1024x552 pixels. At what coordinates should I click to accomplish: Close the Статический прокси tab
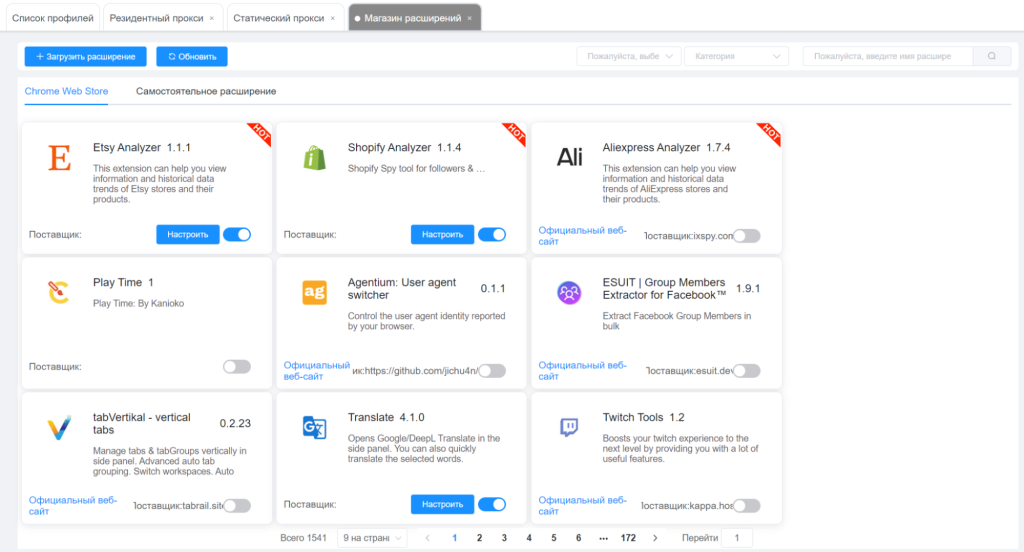point(332,18)
